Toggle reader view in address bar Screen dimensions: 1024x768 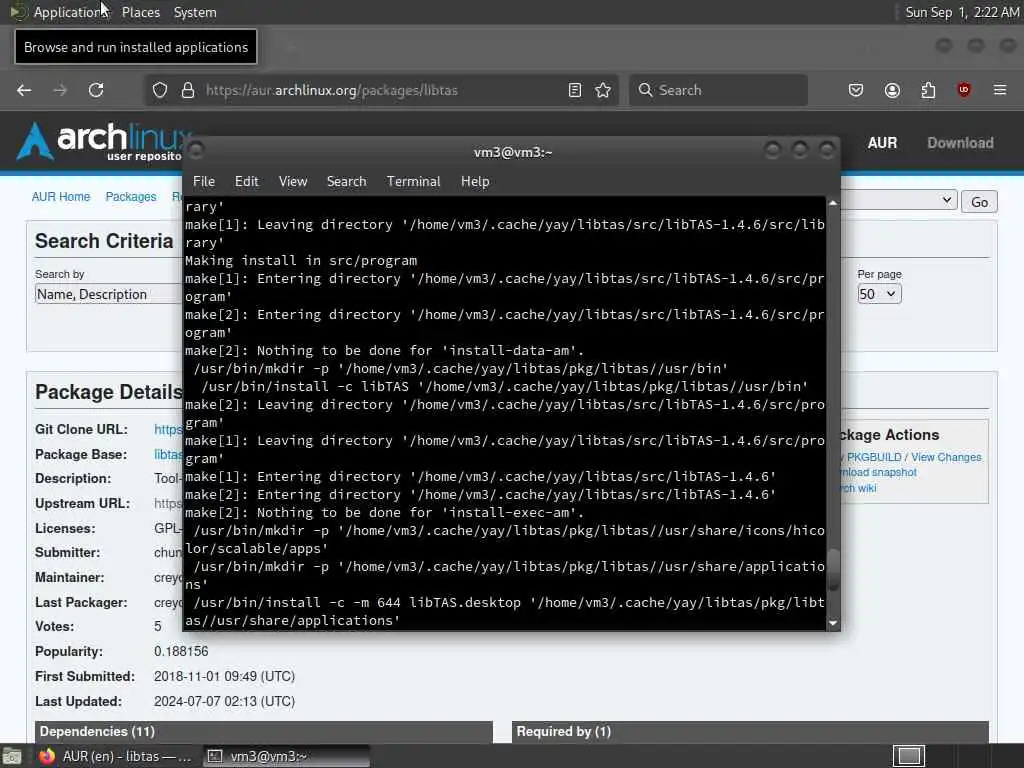[x=575, y=90]
